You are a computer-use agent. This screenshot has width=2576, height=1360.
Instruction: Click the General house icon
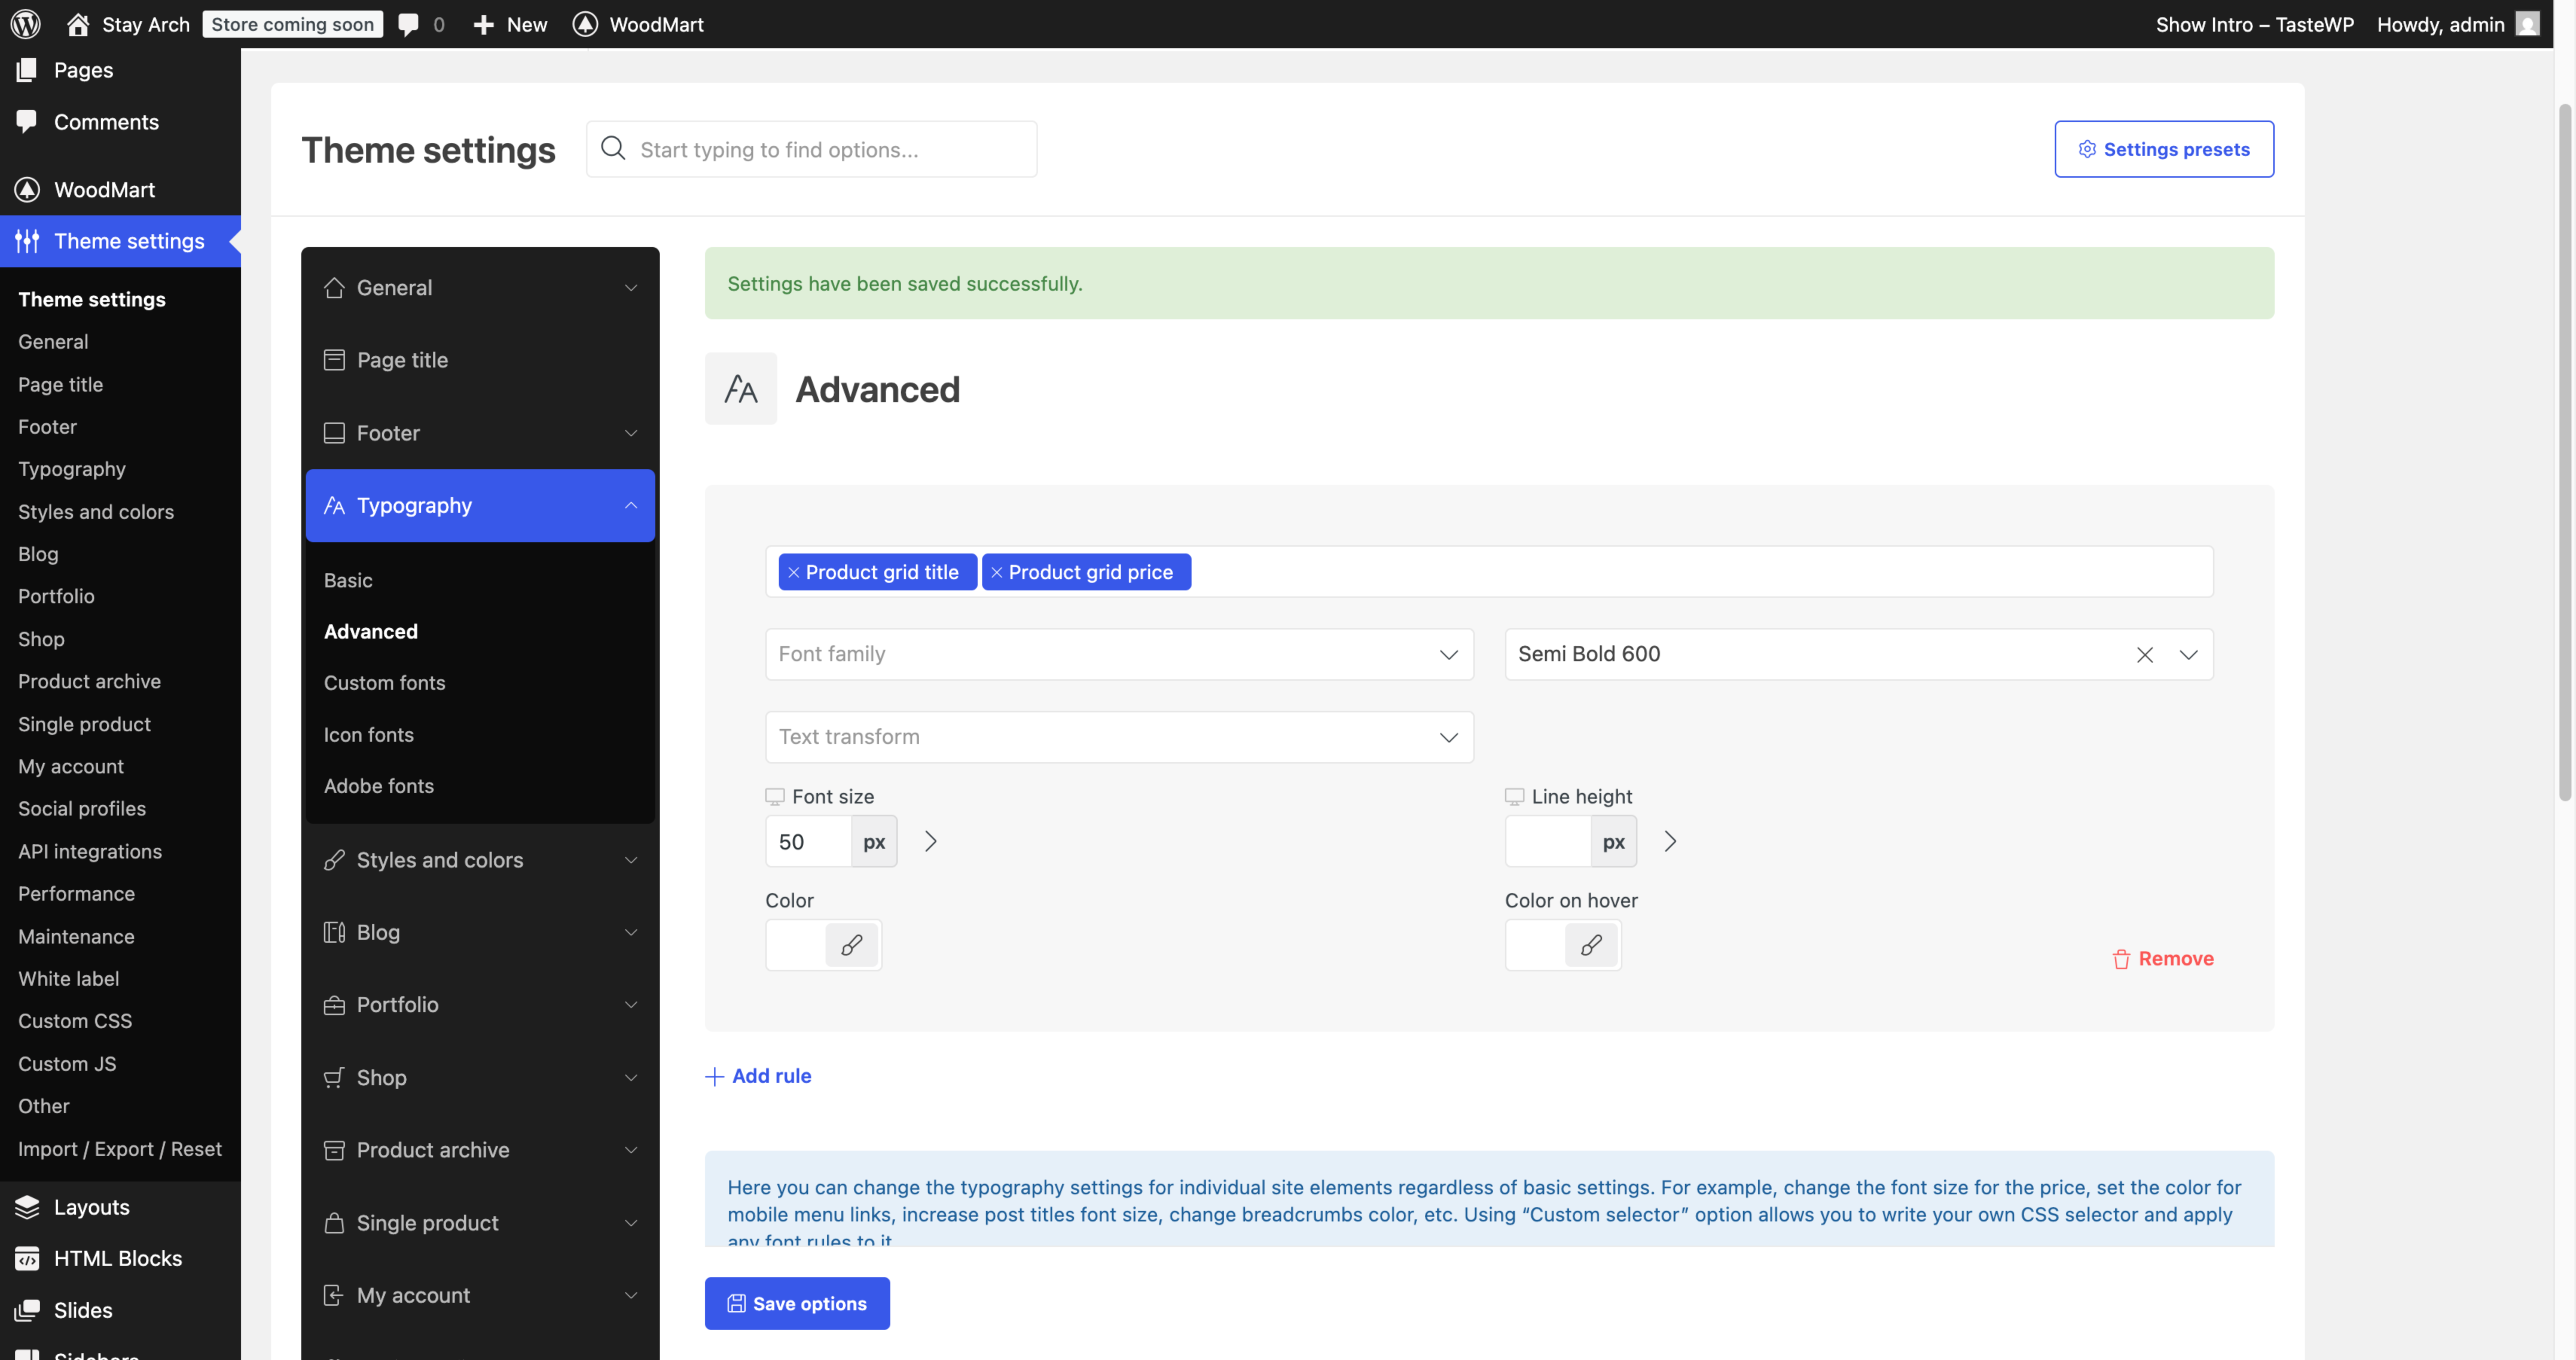(x=334, y=288)
